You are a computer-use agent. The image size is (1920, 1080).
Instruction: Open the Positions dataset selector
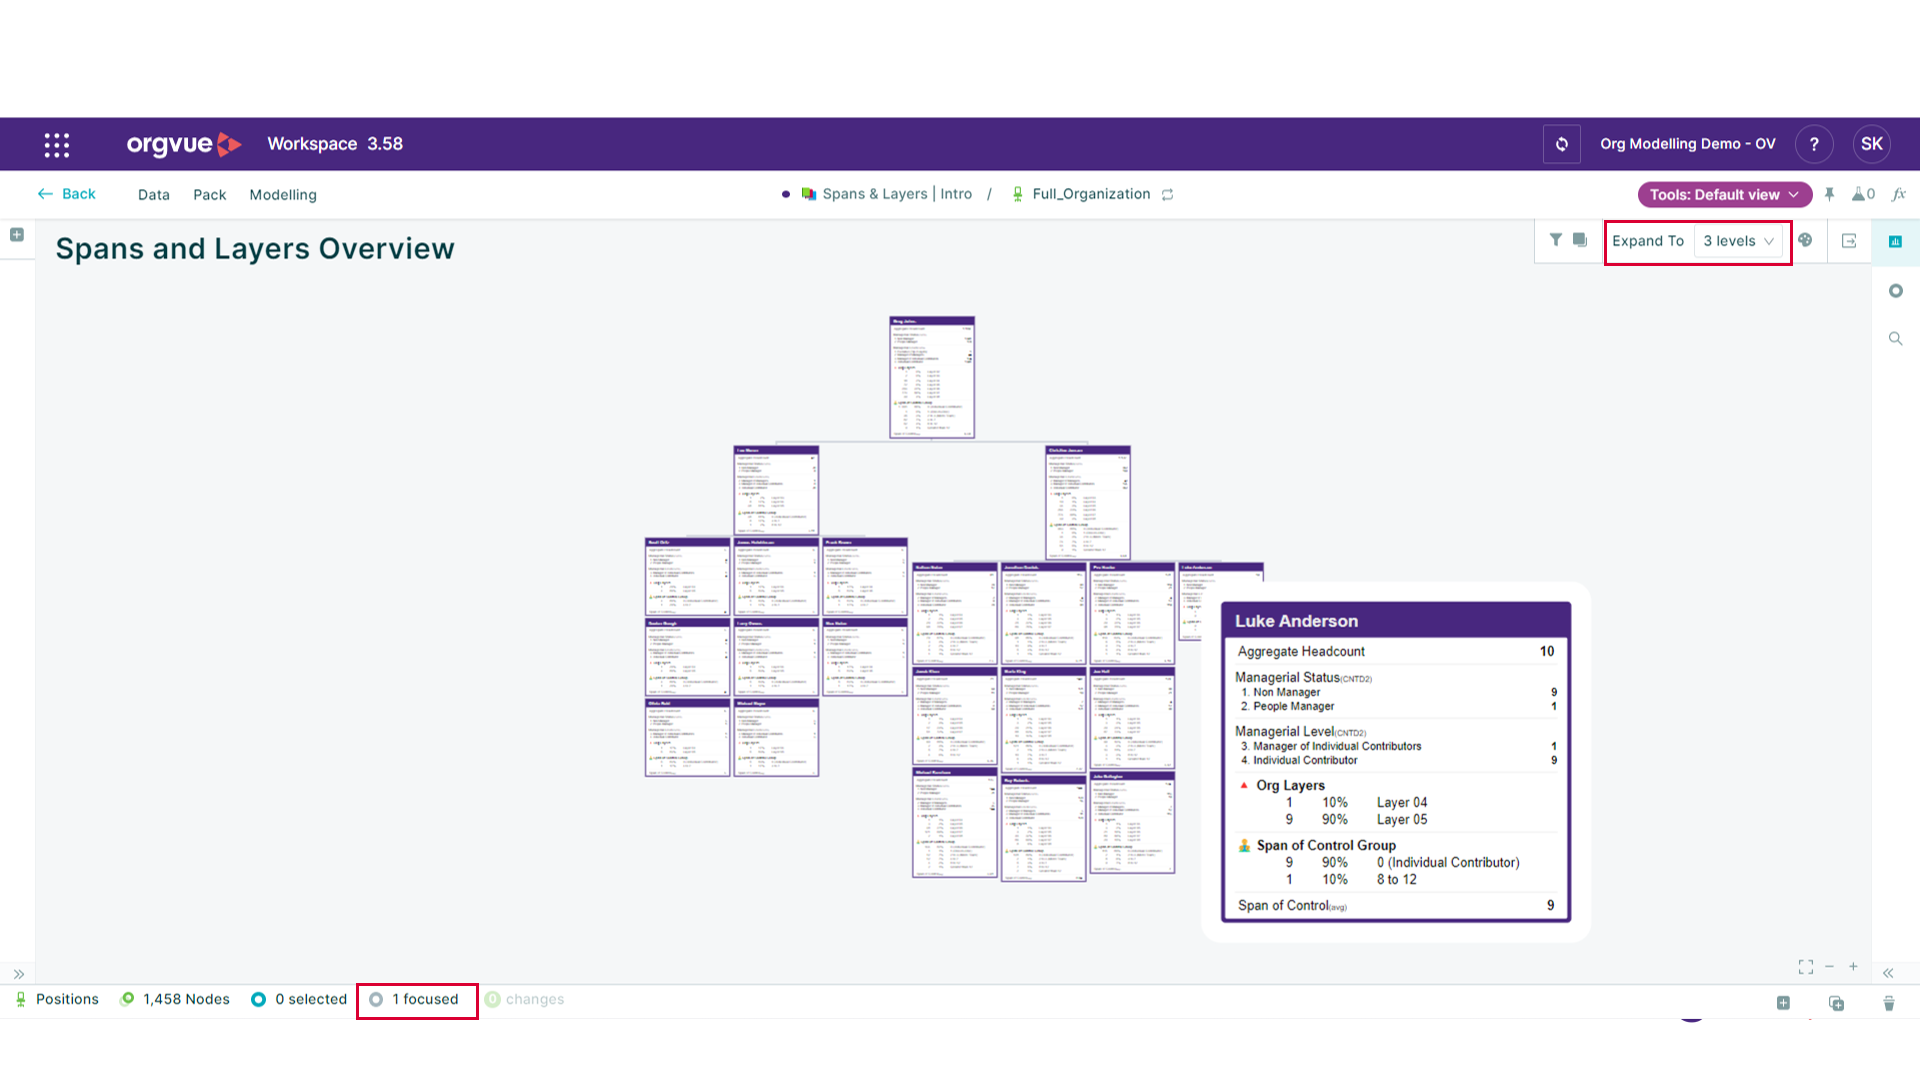coord(56,999)
